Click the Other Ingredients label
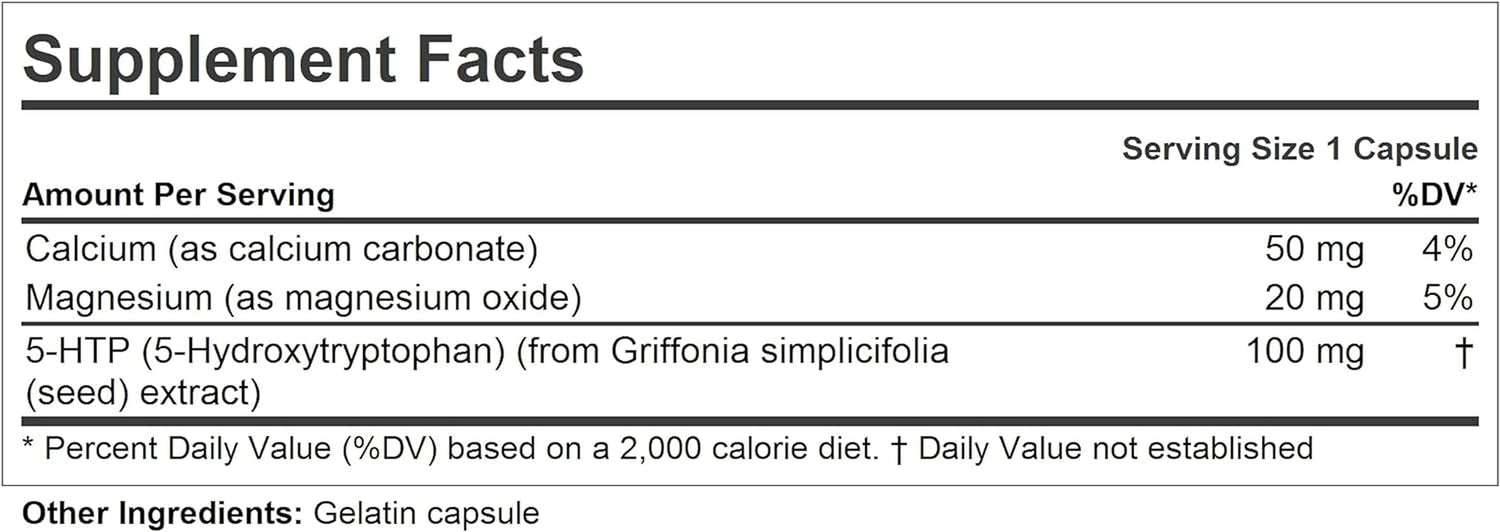 (162, 514)
